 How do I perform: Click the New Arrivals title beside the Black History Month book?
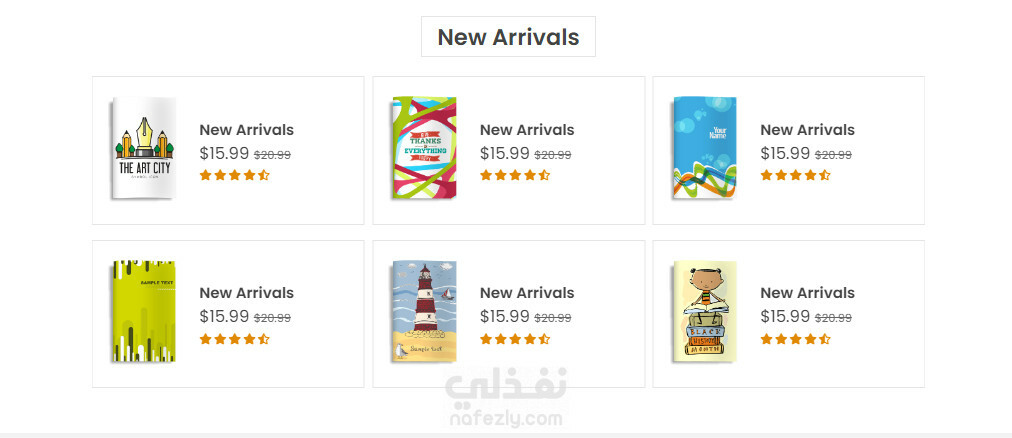coord(807,293)
